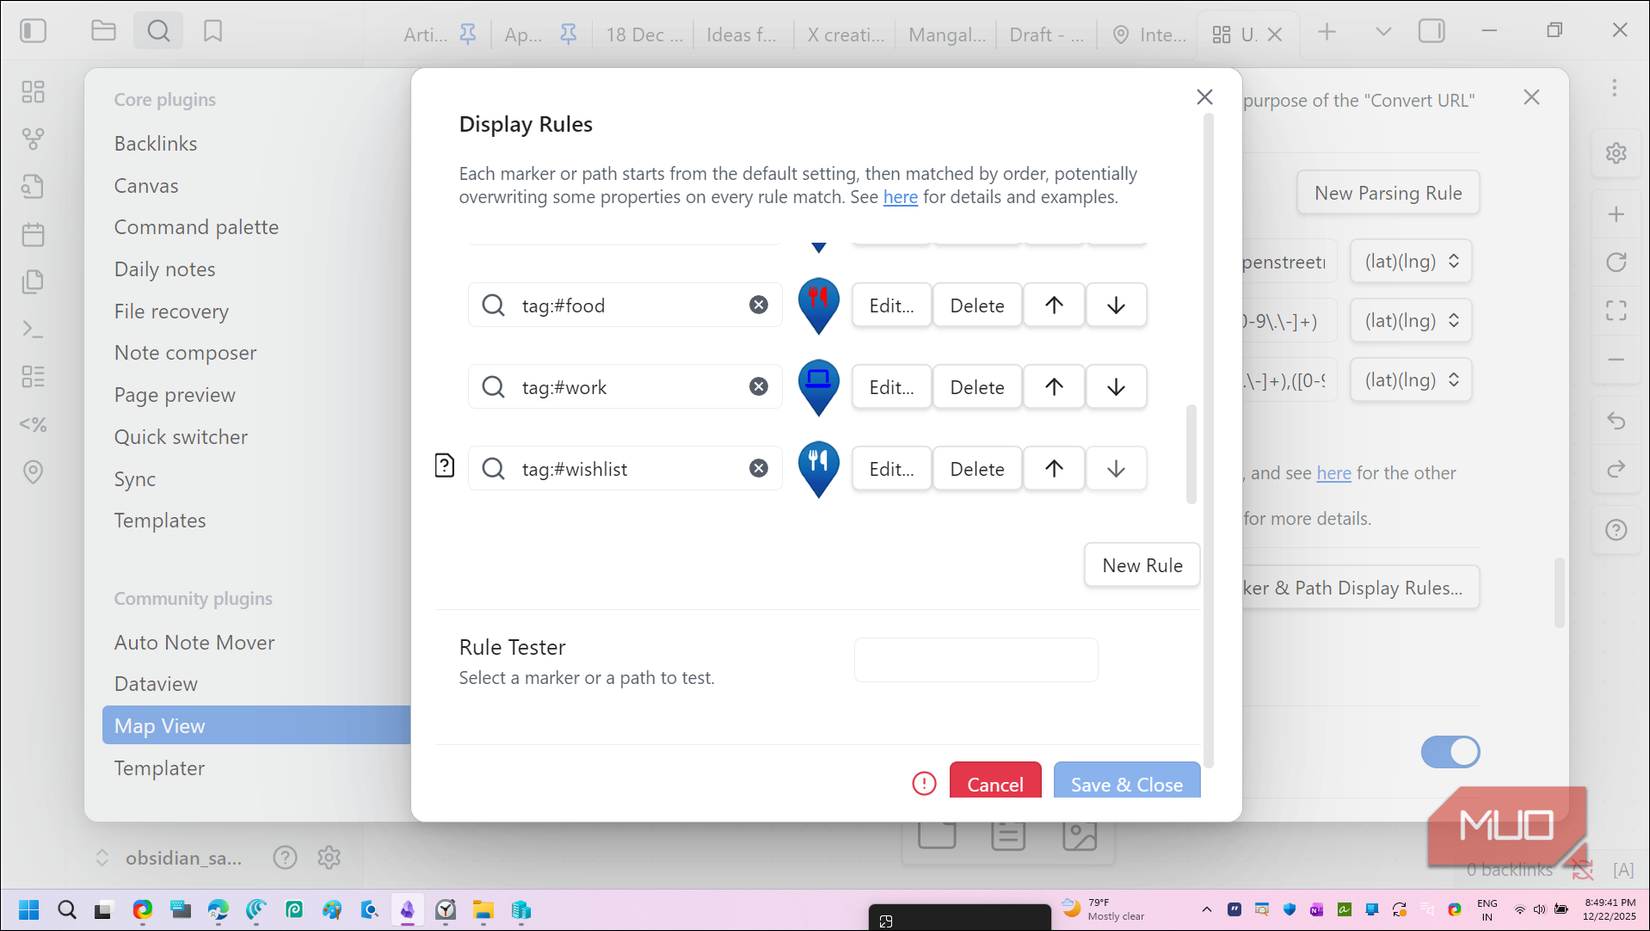
Task: Reset zoom using the circular arrow icon
Action: point(1616,263)
